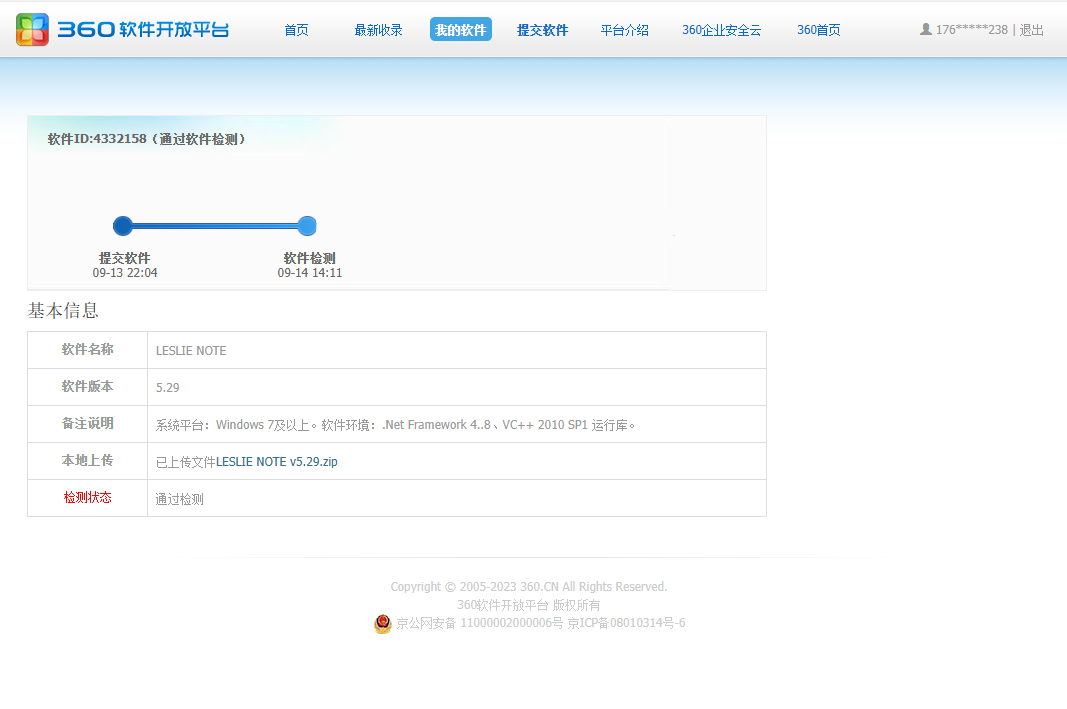Click the 09-14 14:11 detection timestamp

click(310, 273)
